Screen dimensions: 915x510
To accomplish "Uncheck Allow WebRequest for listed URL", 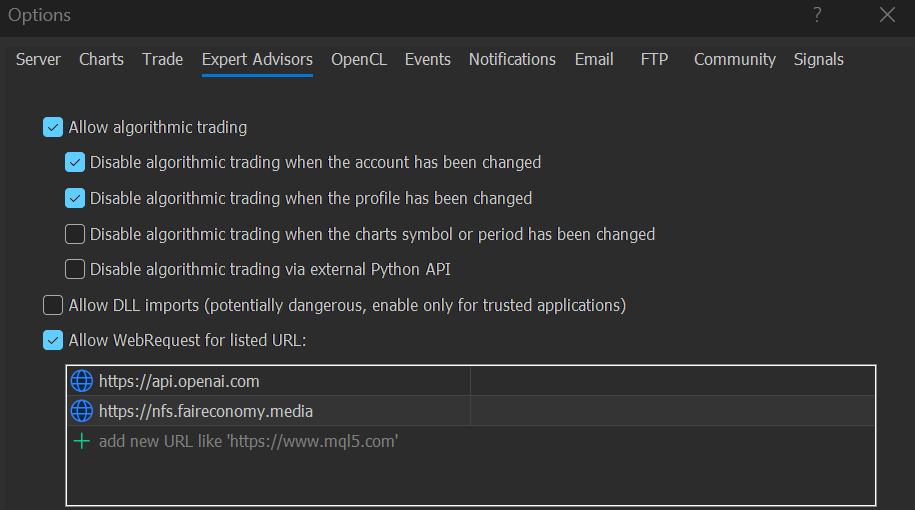I will point(53,340).
